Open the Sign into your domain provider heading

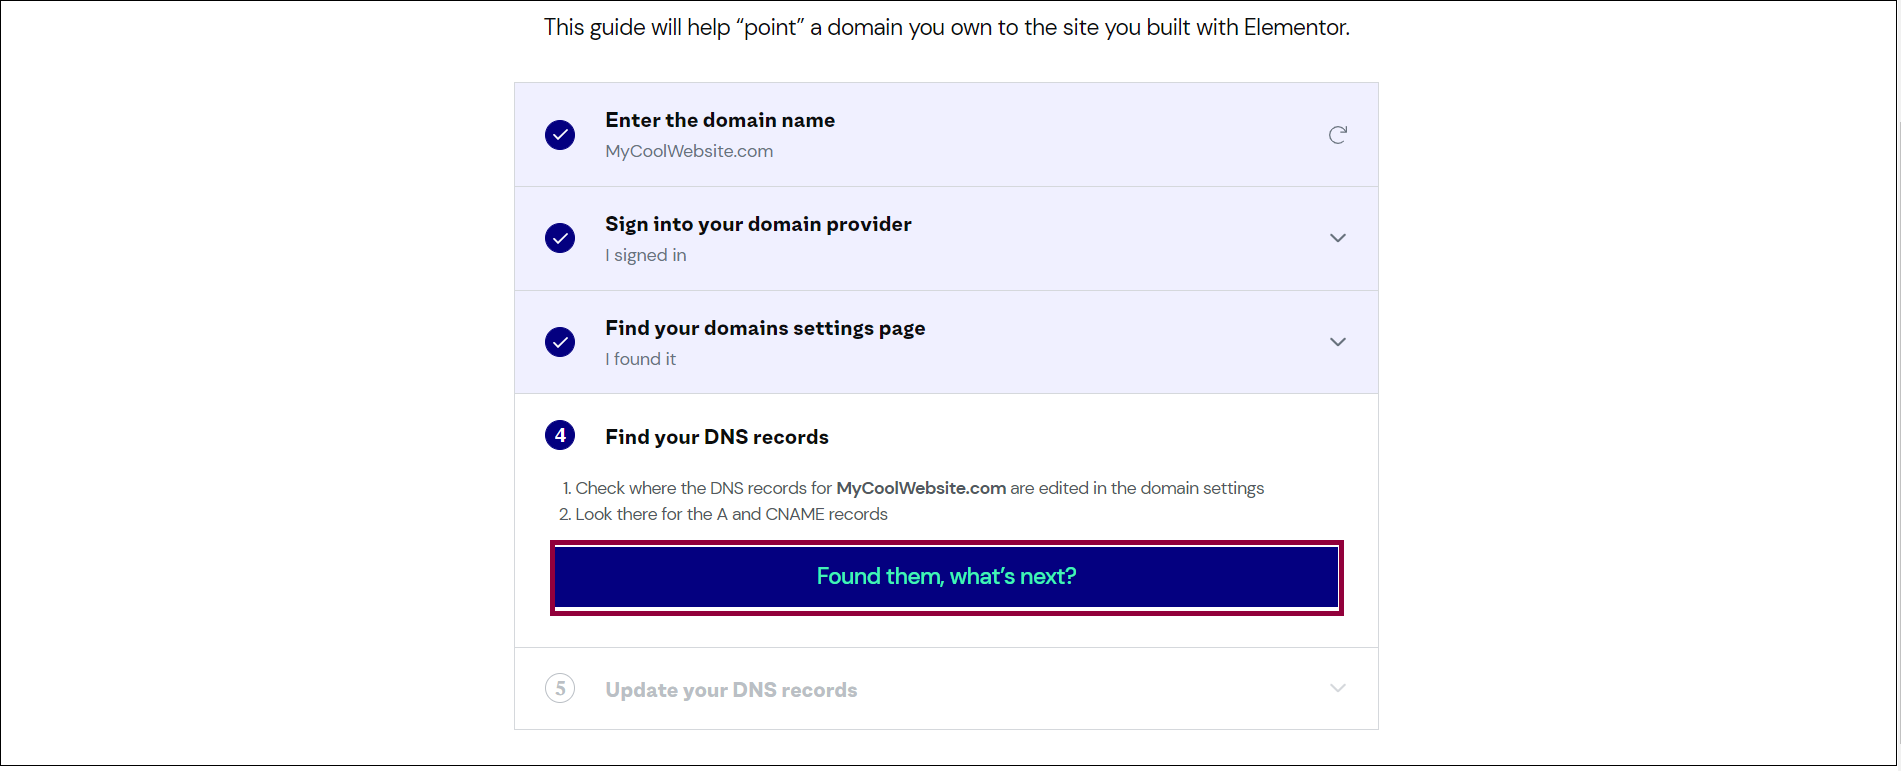[x=758, y=224]
